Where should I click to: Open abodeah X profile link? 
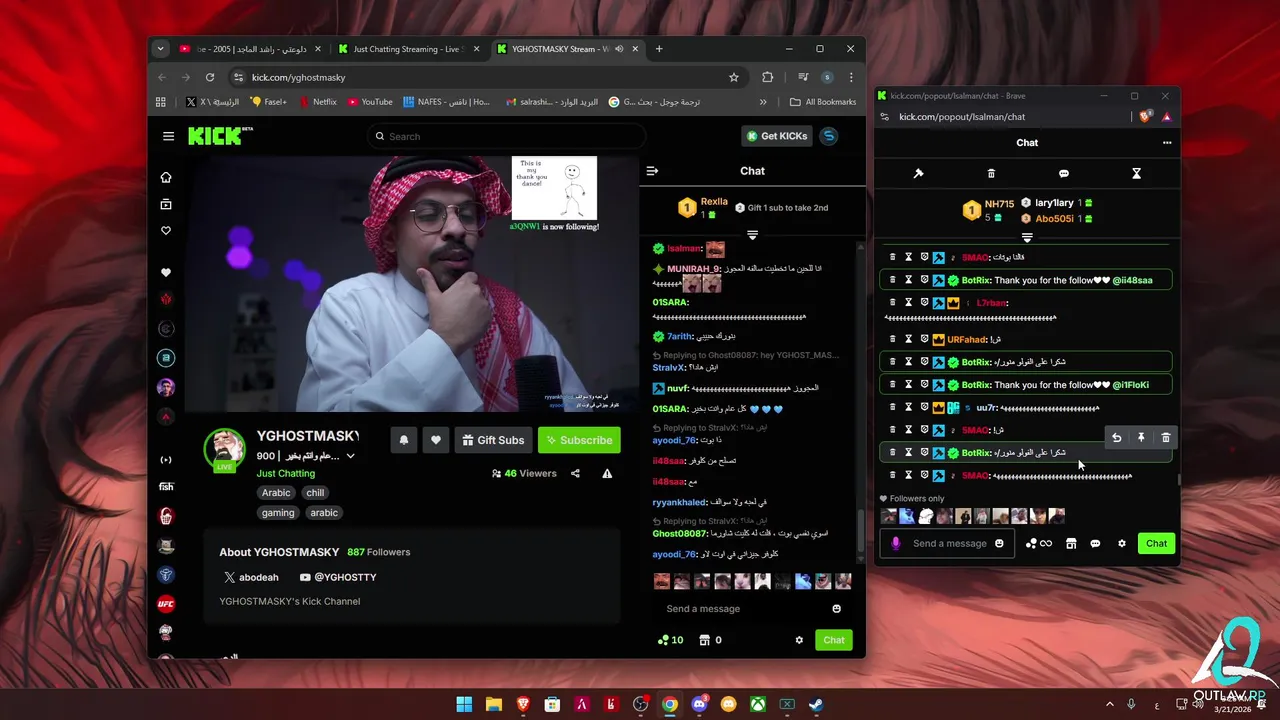[x=251, y=577]
